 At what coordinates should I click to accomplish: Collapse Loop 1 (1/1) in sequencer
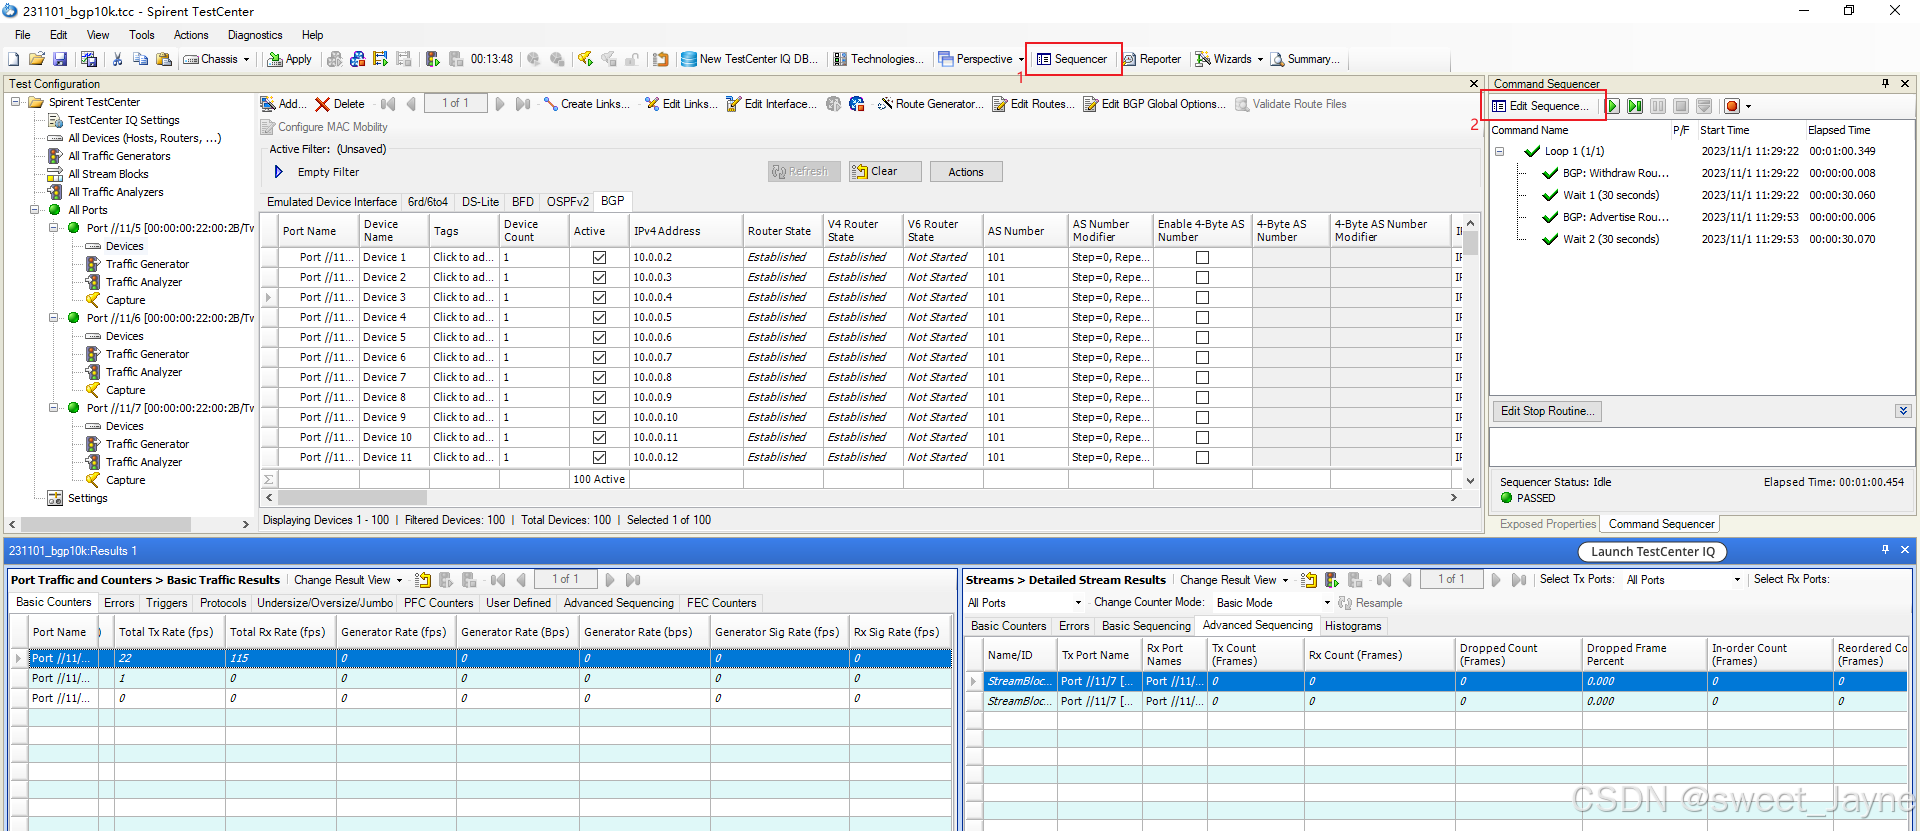pyautogui.click(x=1500, y=152)
